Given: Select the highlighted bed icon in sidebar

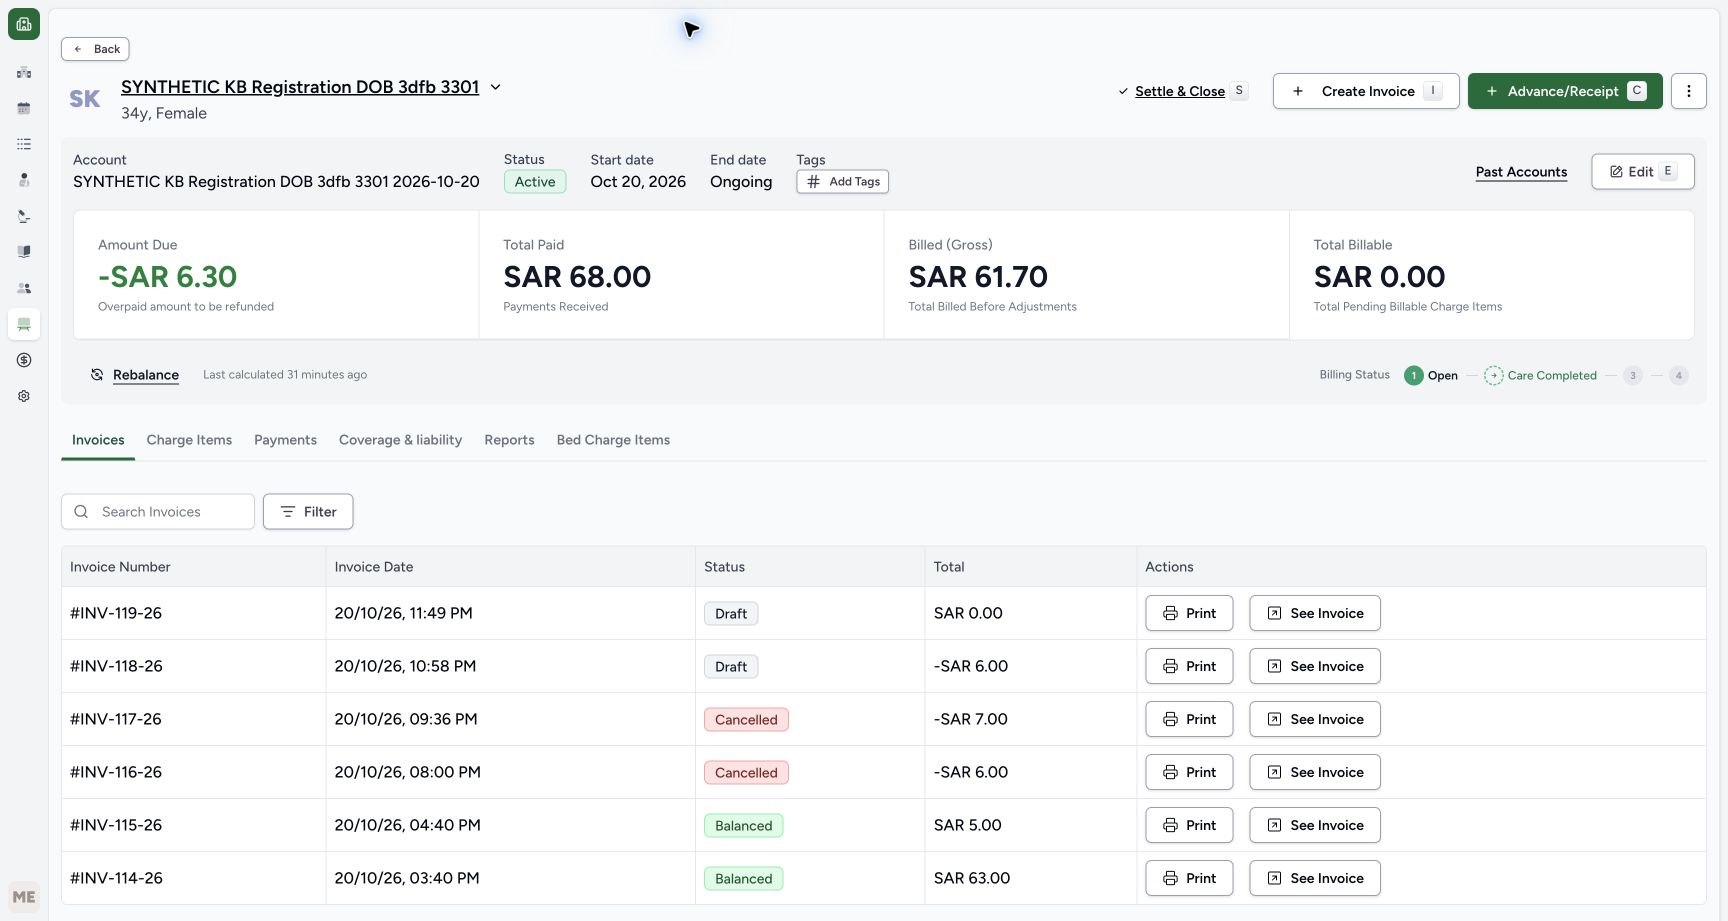Looking at the screenshot, I should (24, 324).
